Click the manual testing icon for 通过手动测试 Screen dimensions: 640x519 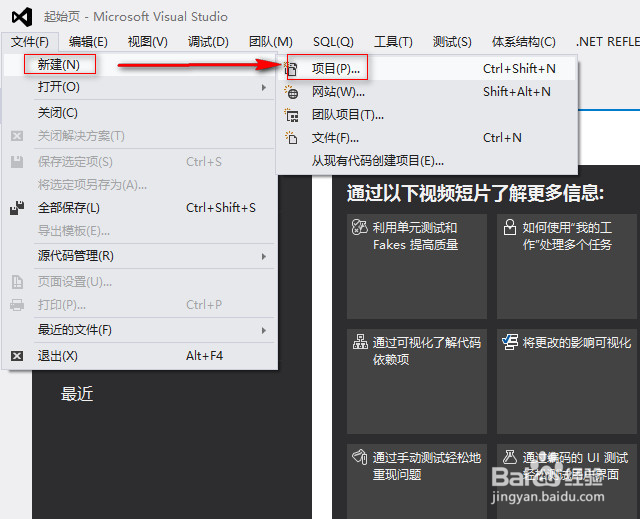(x=360, y=457)
